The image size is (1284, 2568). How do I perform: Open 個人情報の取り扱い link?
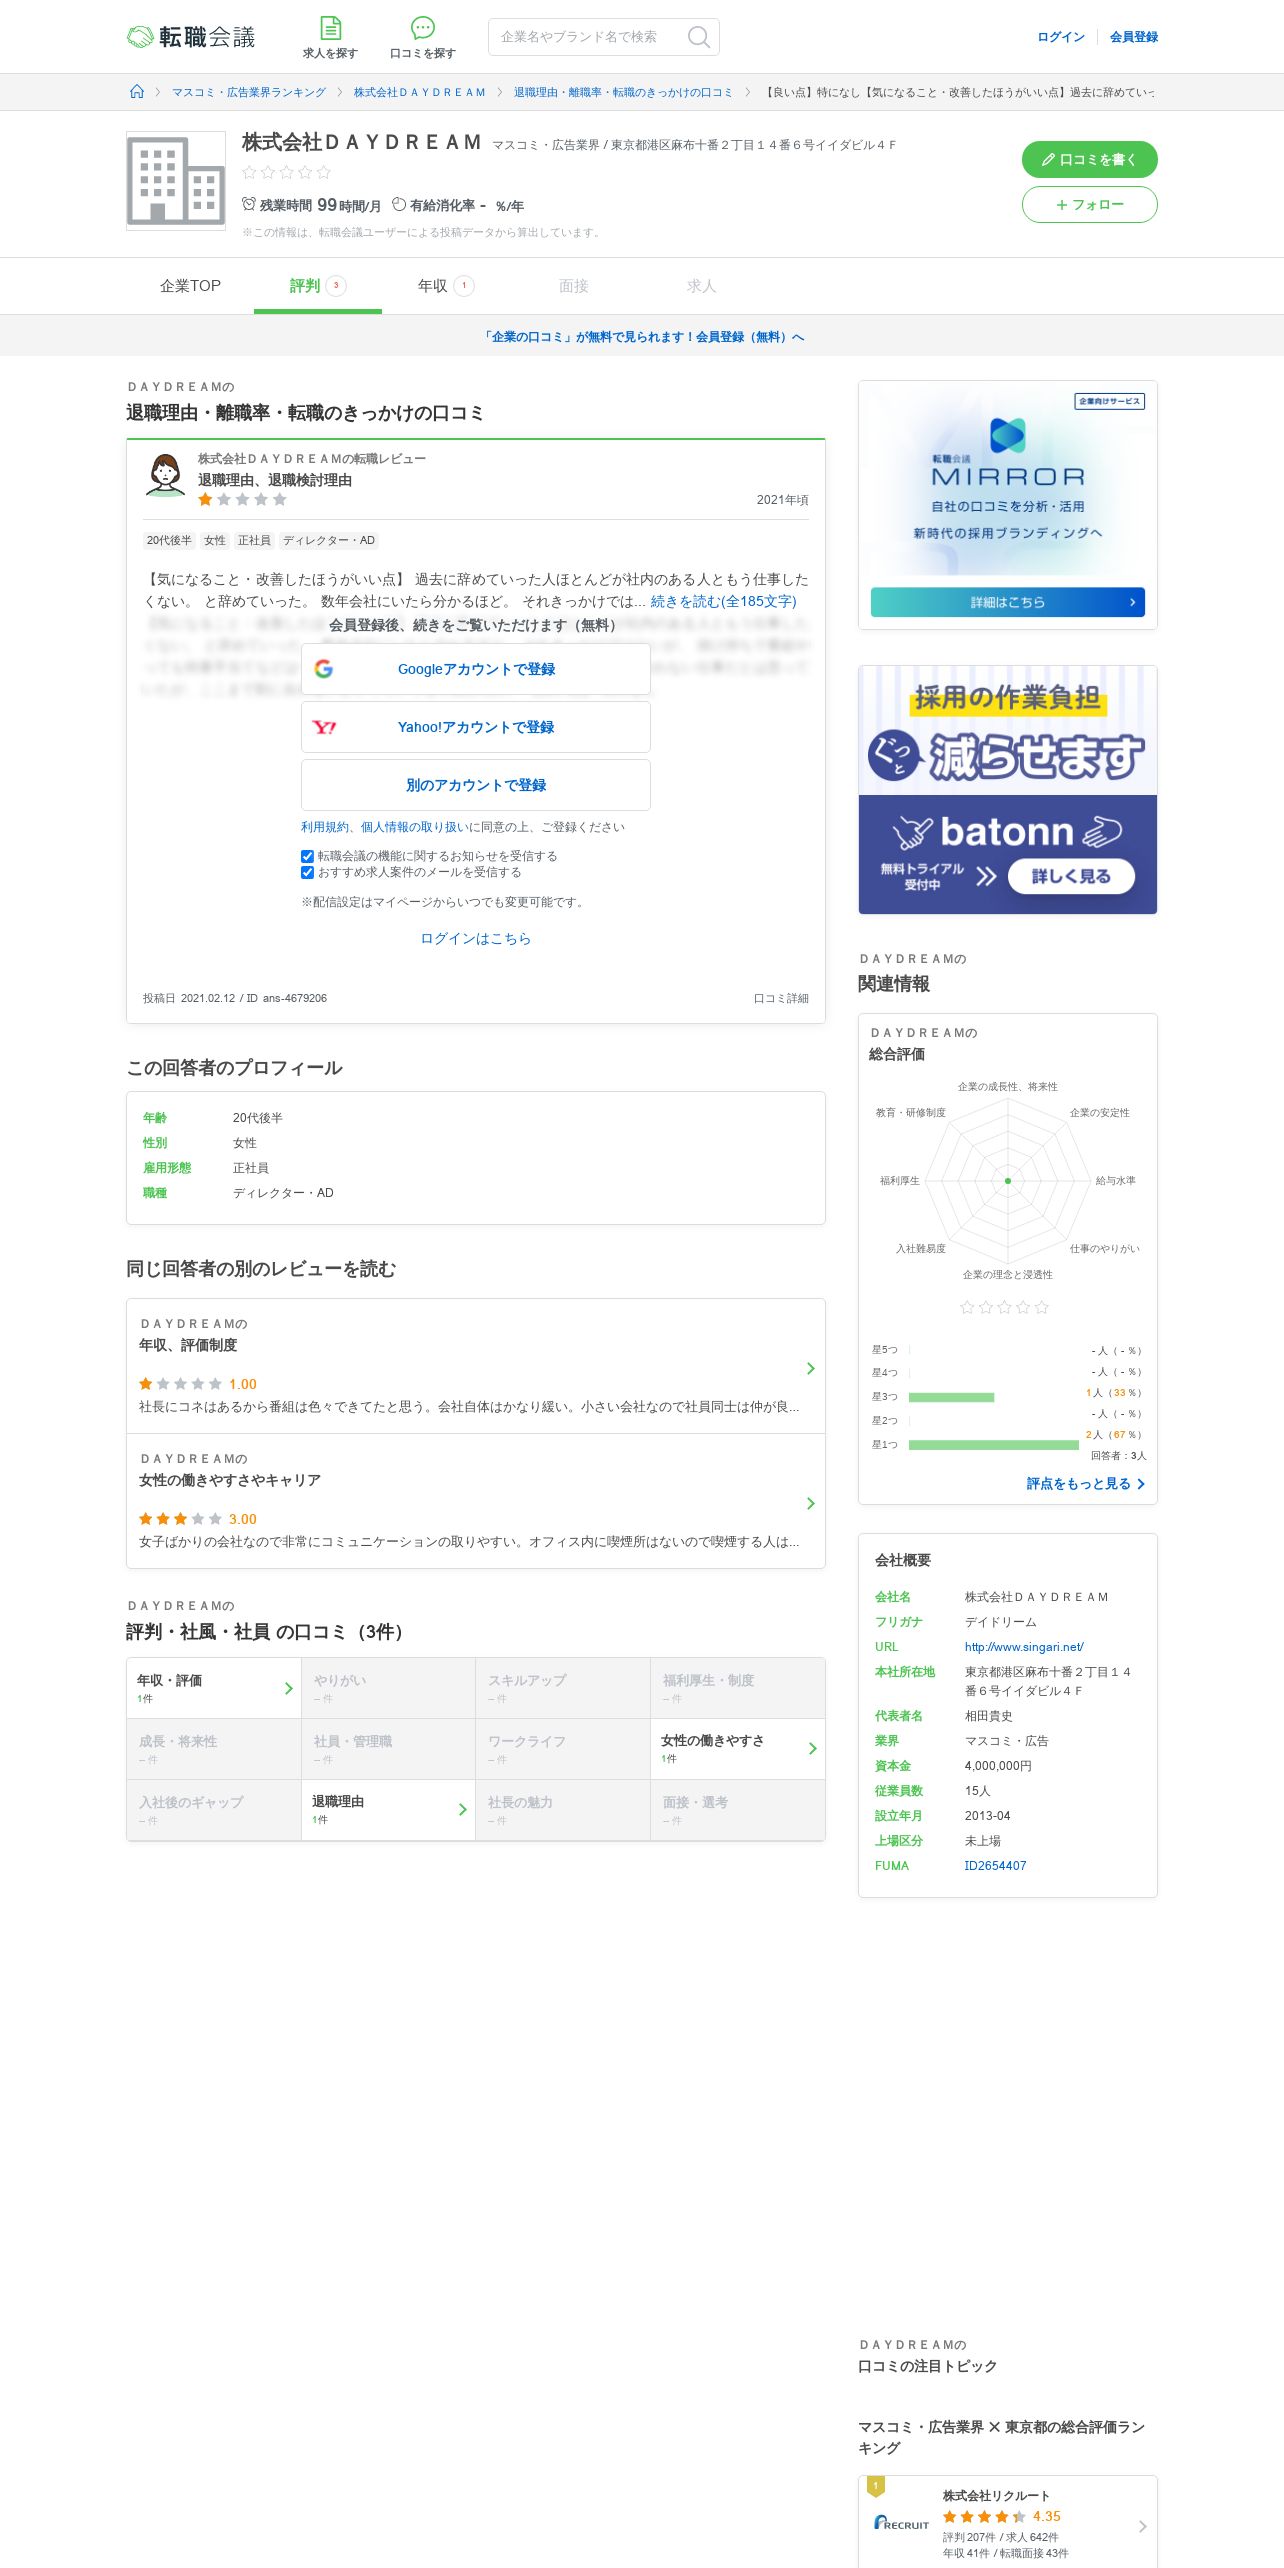click(x=414, y=827)
